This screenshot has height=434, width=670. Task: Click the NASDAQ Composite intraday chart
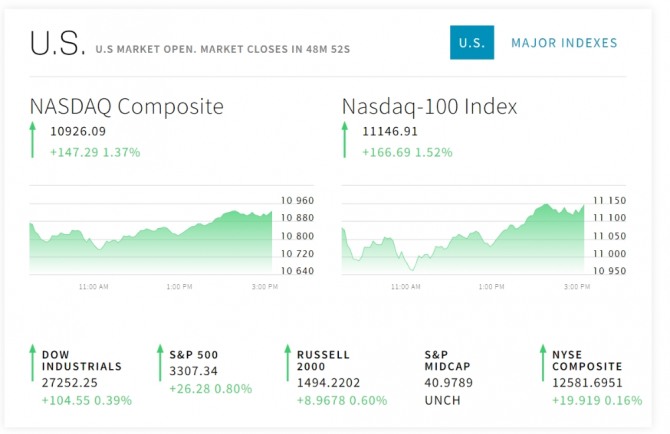pyautogui.click(x=150, y=237)
